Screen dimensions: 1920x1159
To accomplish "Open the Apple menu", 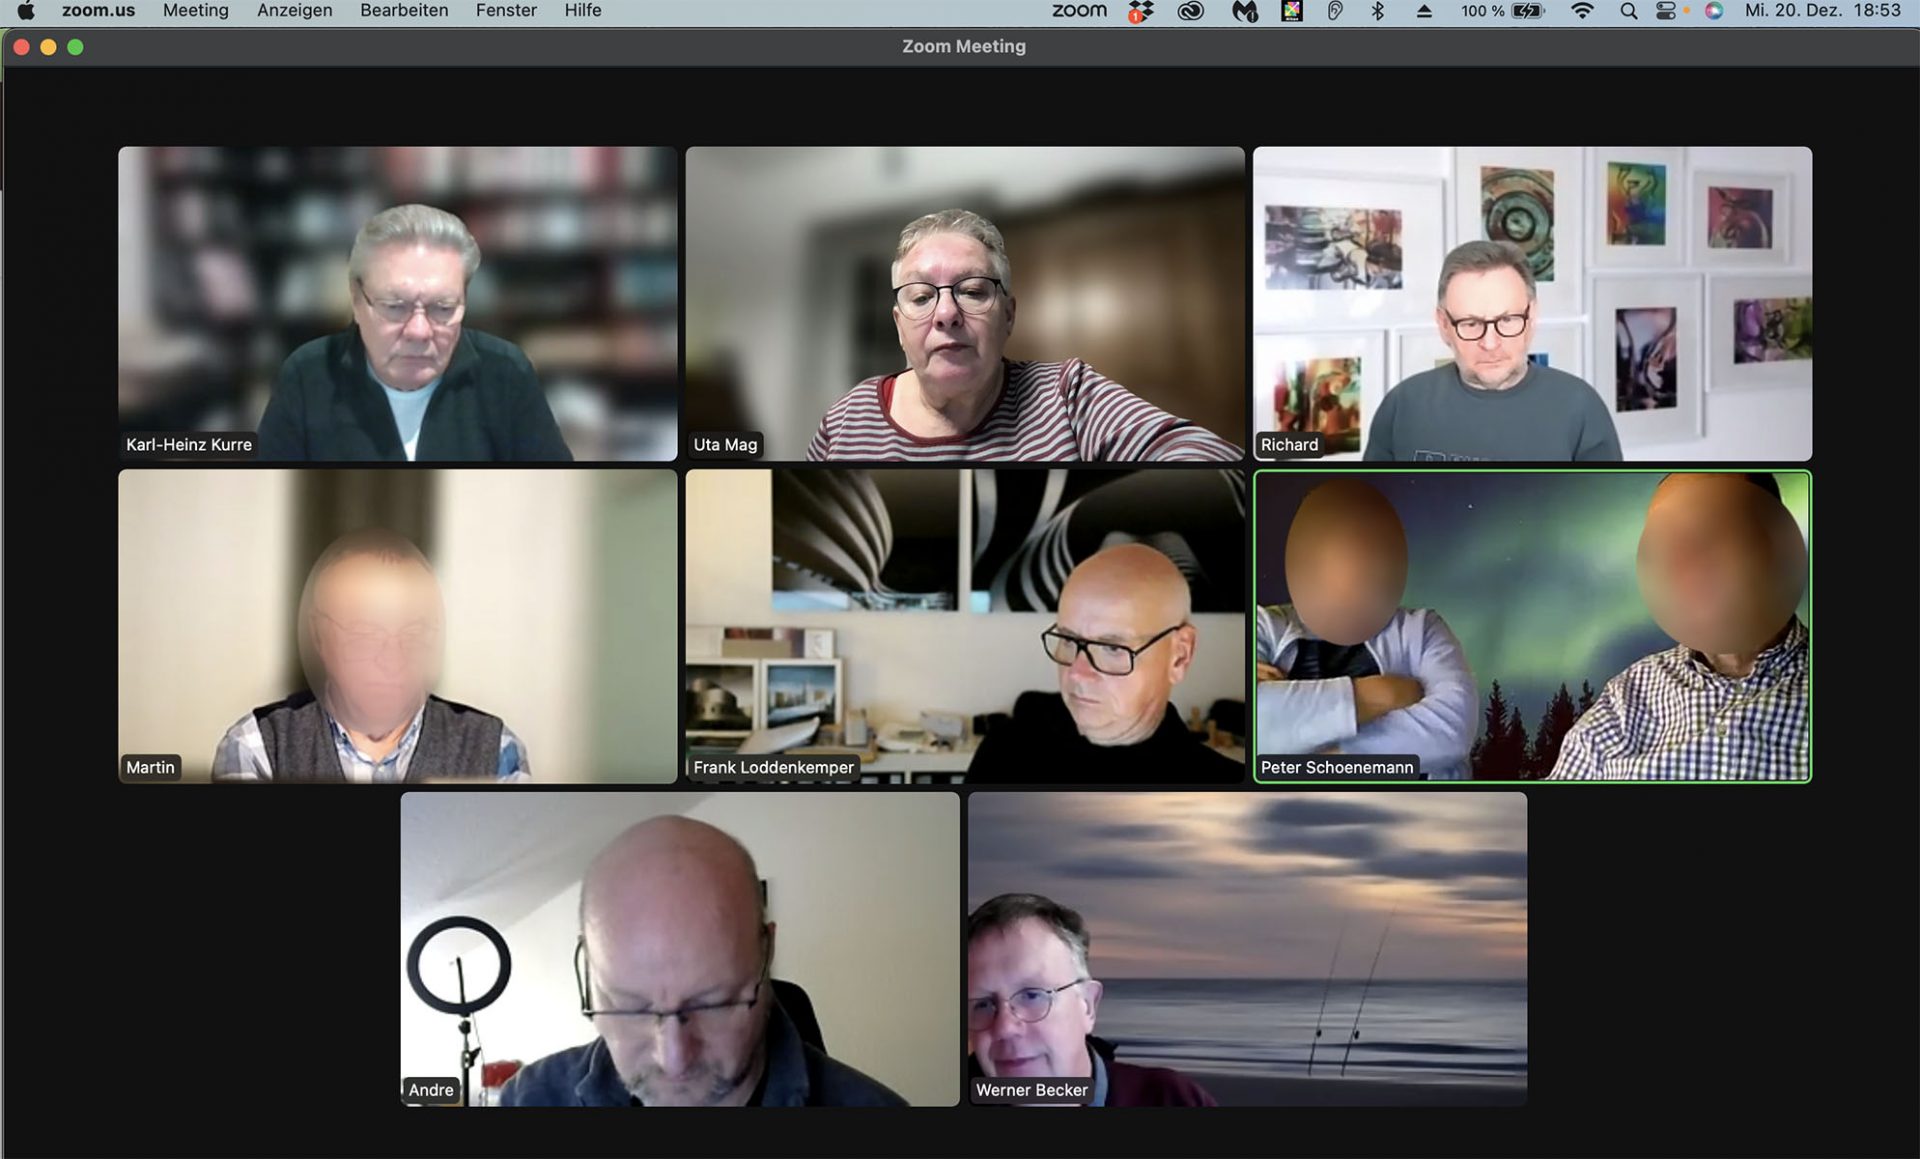I will (26, 11).
